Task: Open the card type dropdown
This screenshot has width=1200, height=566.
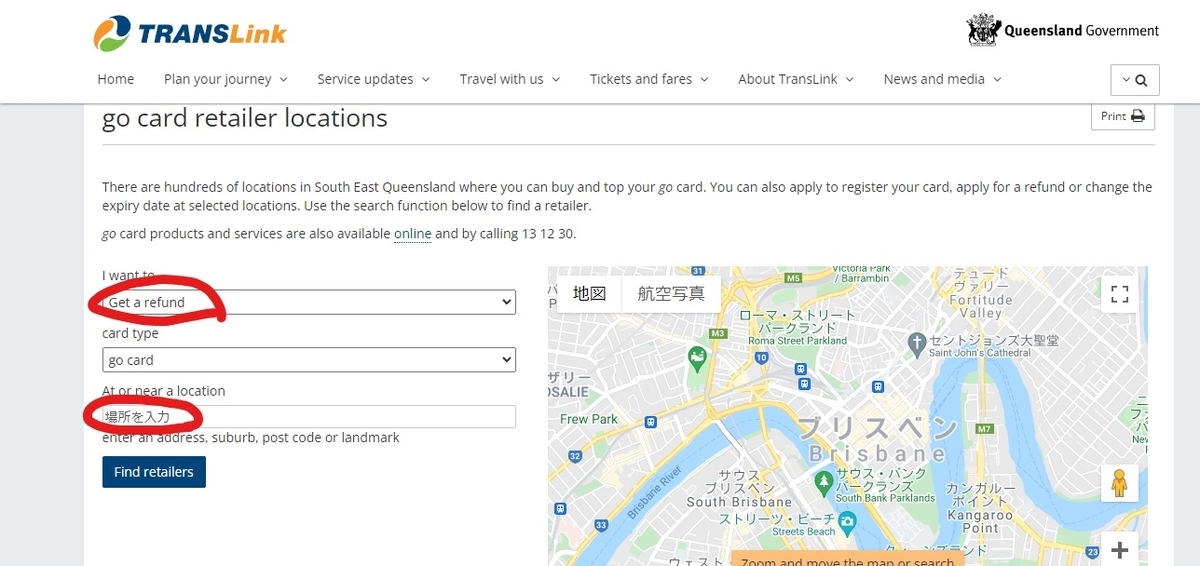Action: [309, 360]
